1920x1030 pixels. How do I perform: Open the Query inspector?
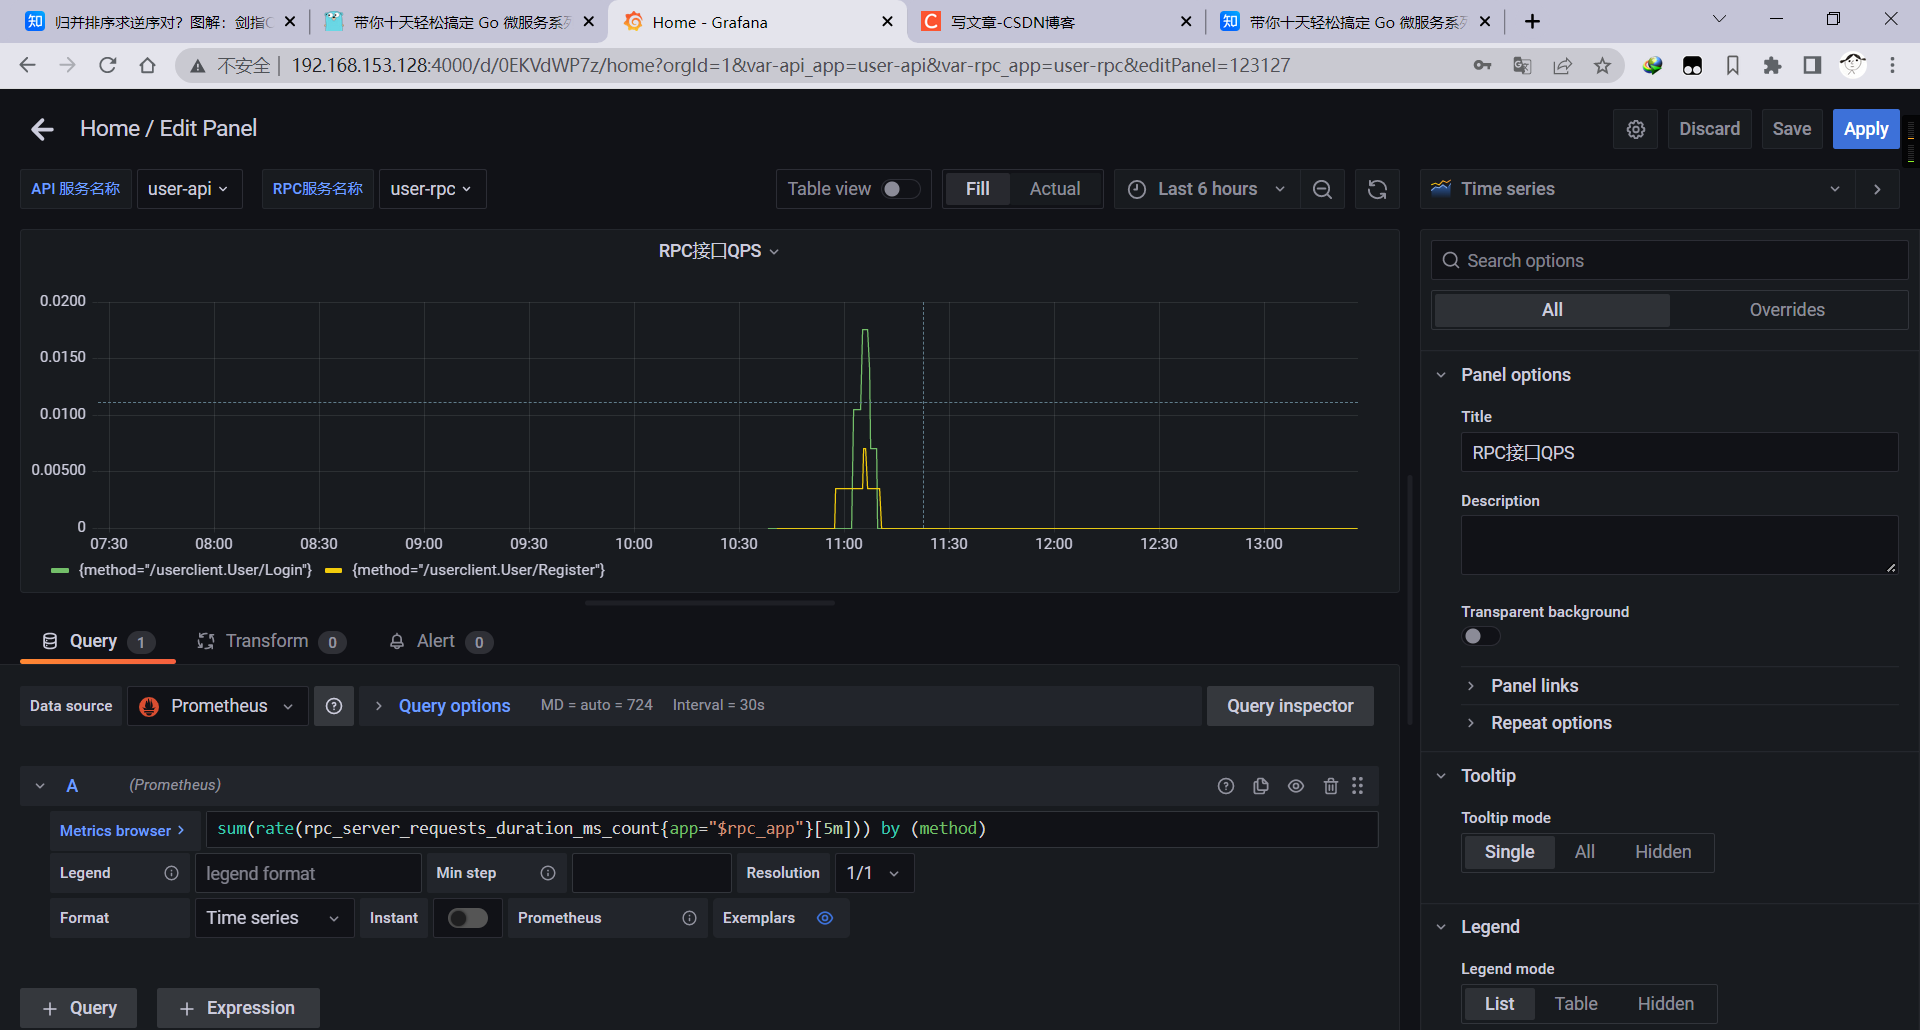pos(1290,706)
